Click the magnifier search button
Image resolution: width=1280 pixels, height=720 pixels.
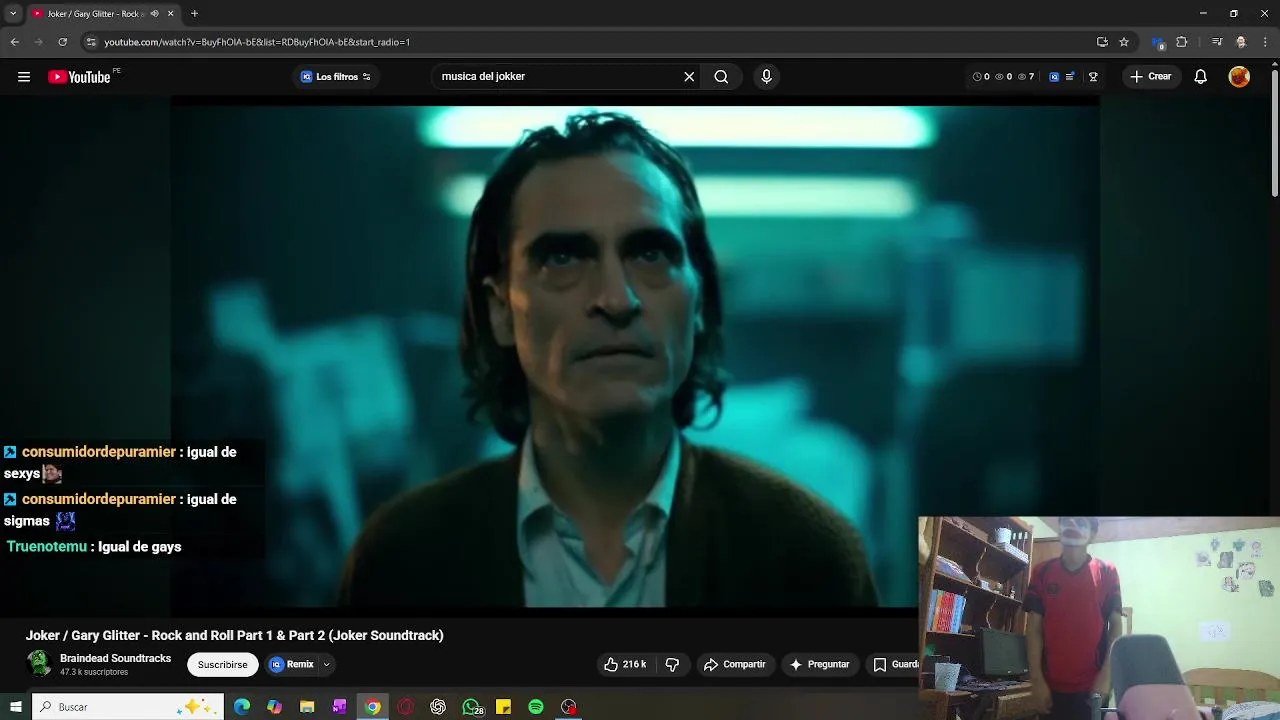pos(721,77)
